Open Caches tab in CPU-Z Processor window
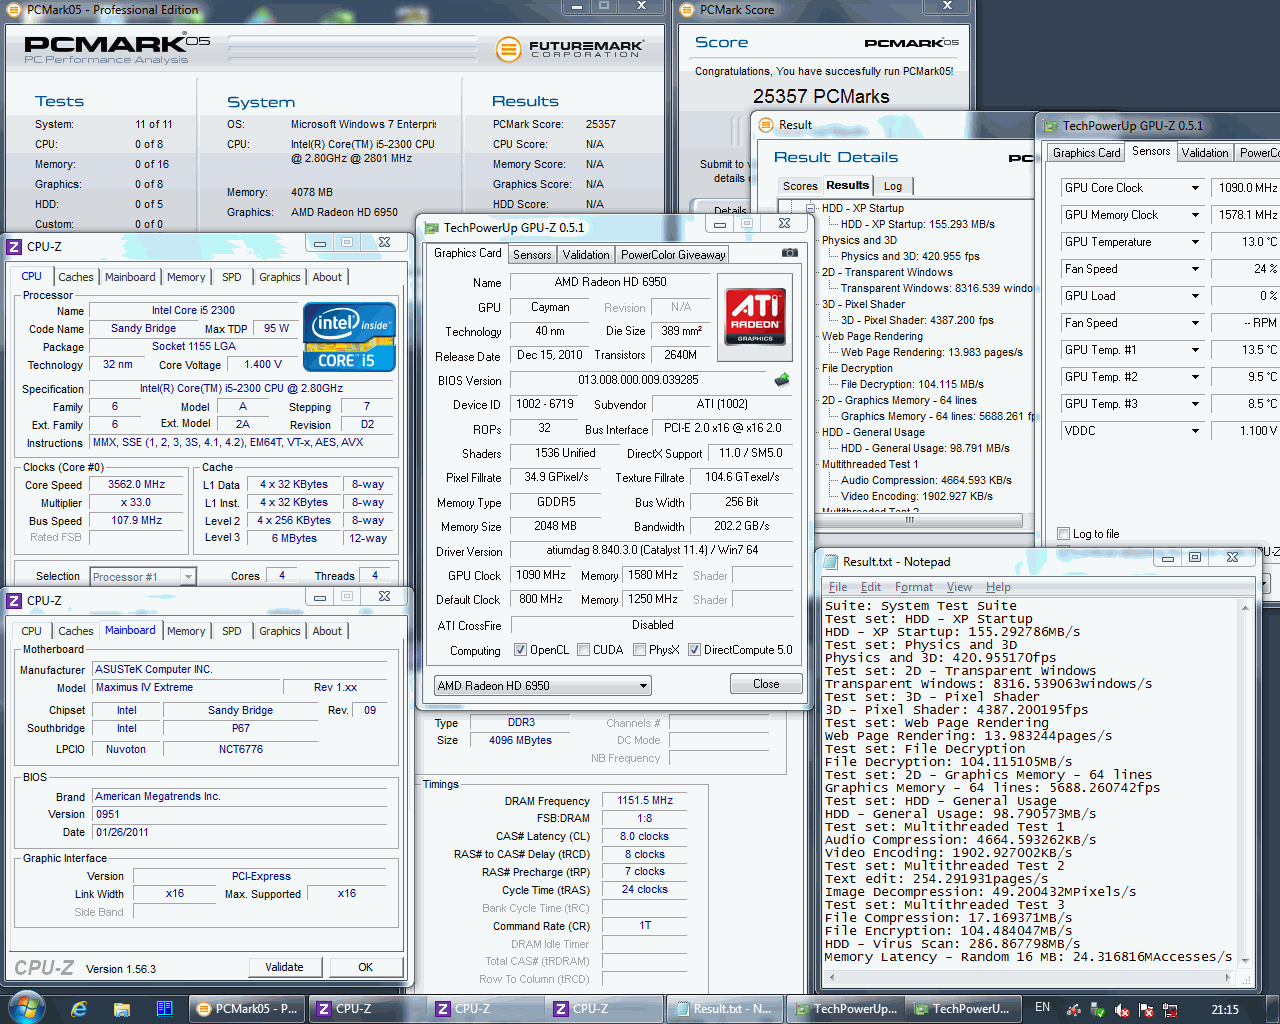Image resolution: width=1280 pixels, height=1024 pixels. pos(75,277)
